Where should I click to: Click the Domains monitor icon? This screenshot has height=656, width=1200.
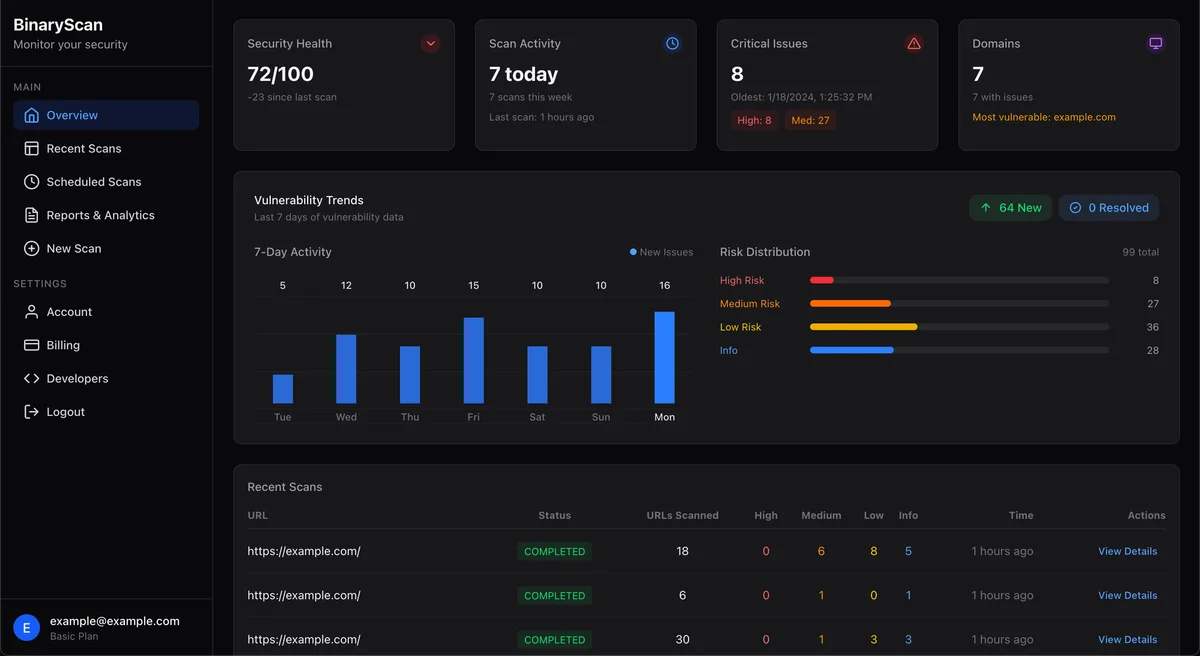click(1156, 43)
